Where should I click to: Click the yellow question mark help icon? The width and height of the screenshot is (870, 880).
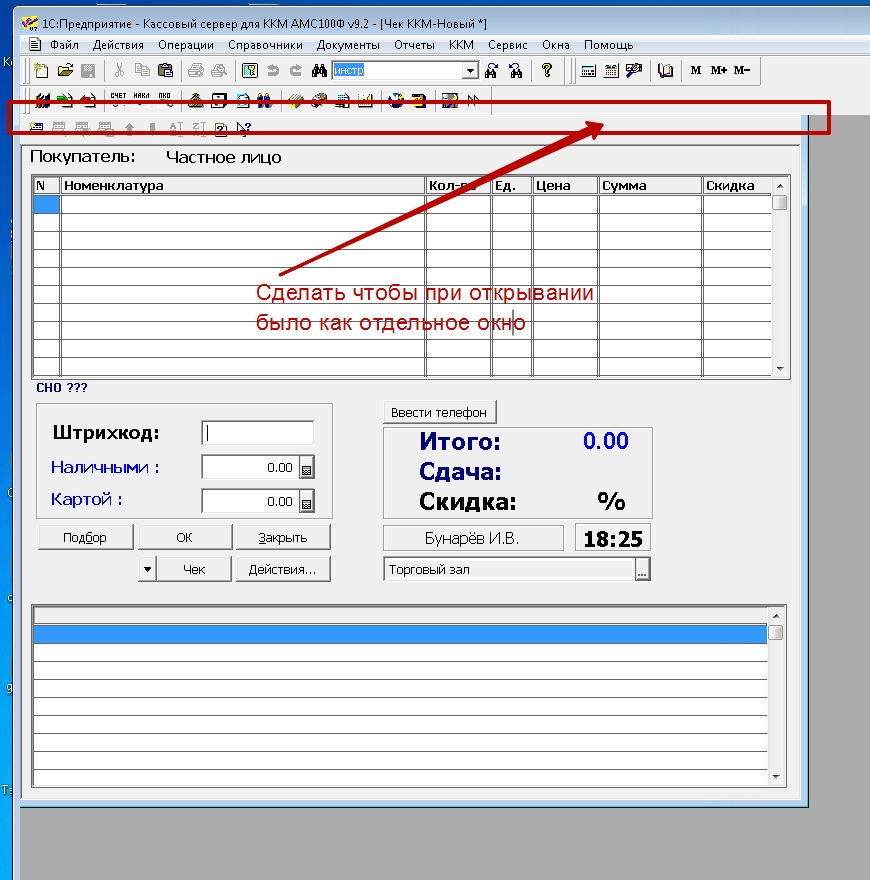pos(546,70)
